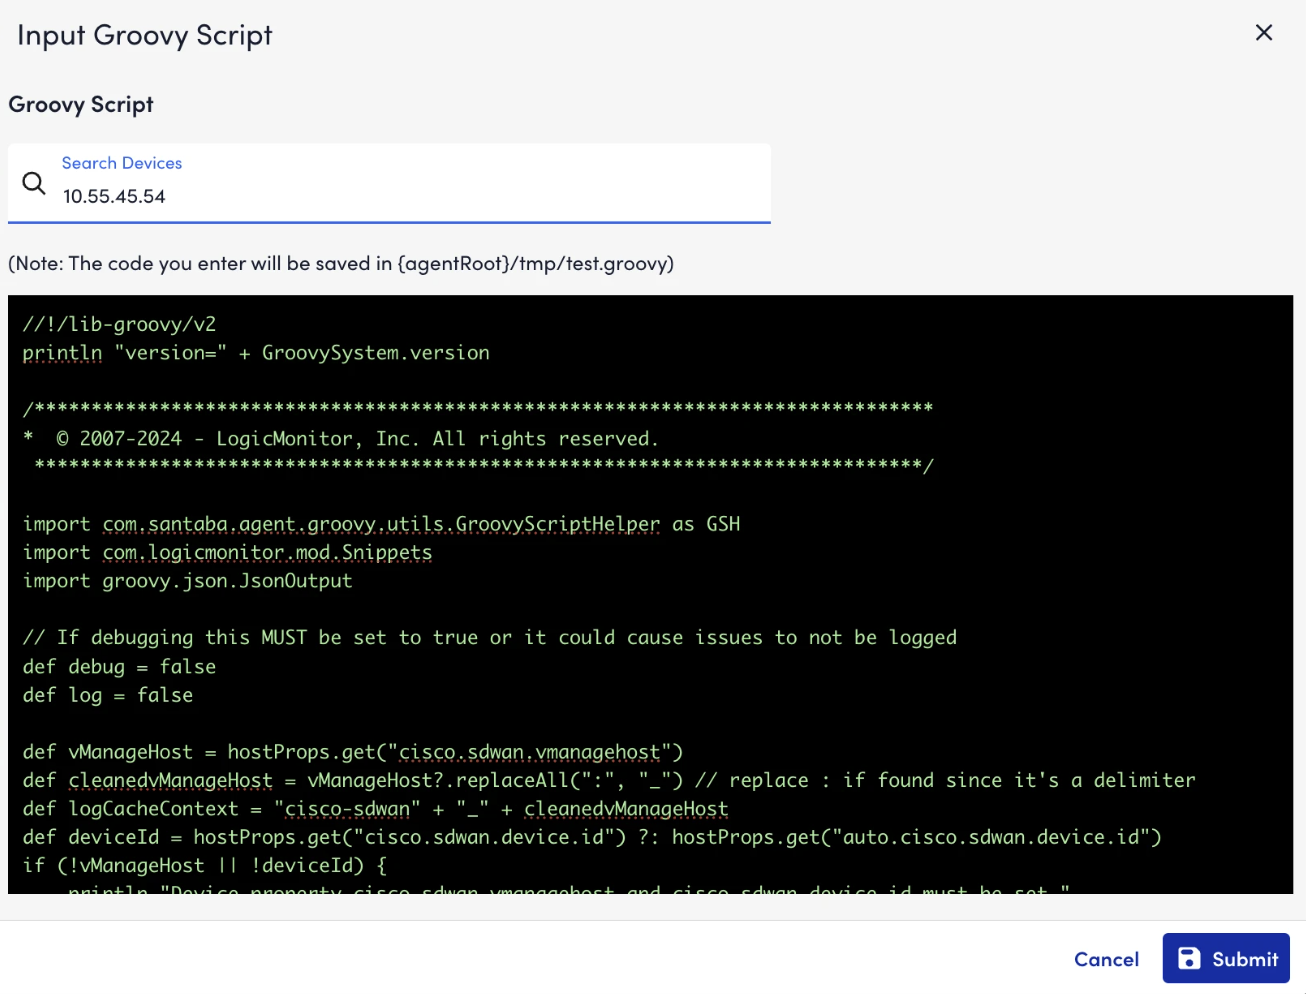Click the Groovy Script section heading

click(x=80, y=104)
